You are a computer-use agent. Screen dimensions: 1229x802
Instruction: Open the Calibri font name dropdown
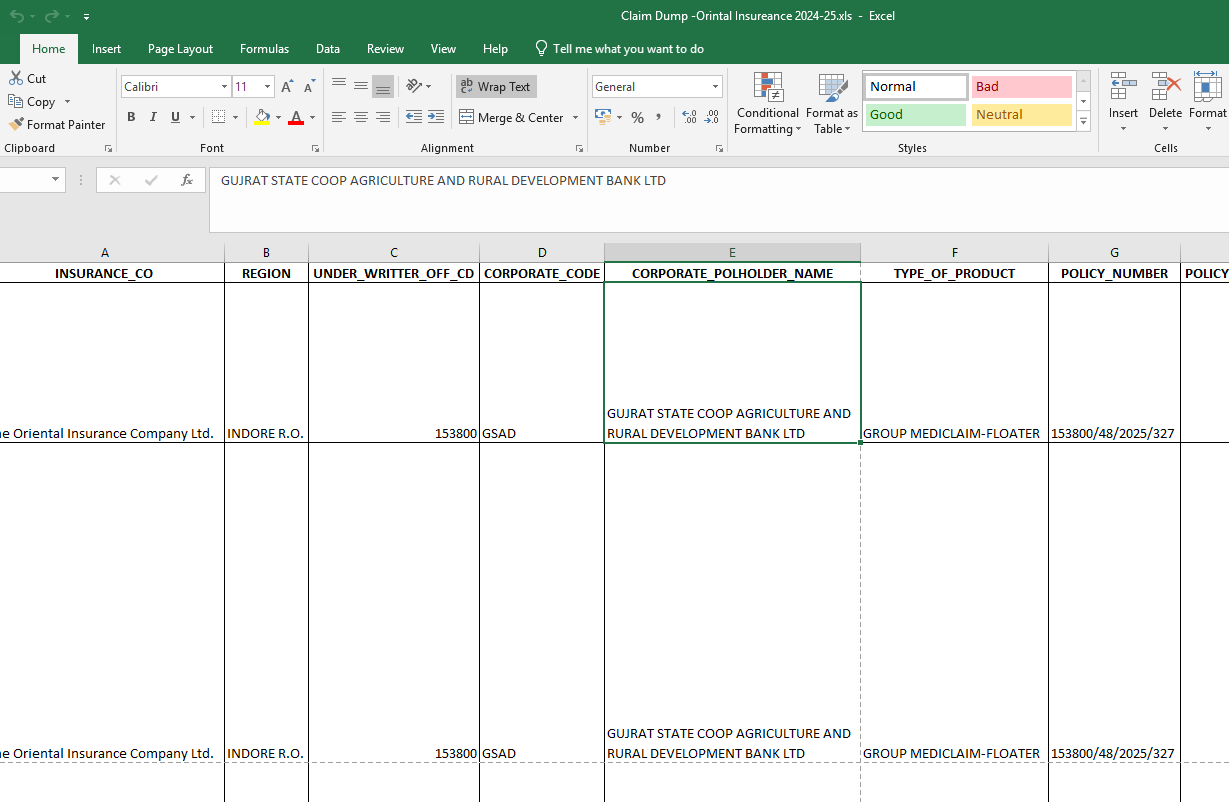click(x=224, y=87)
